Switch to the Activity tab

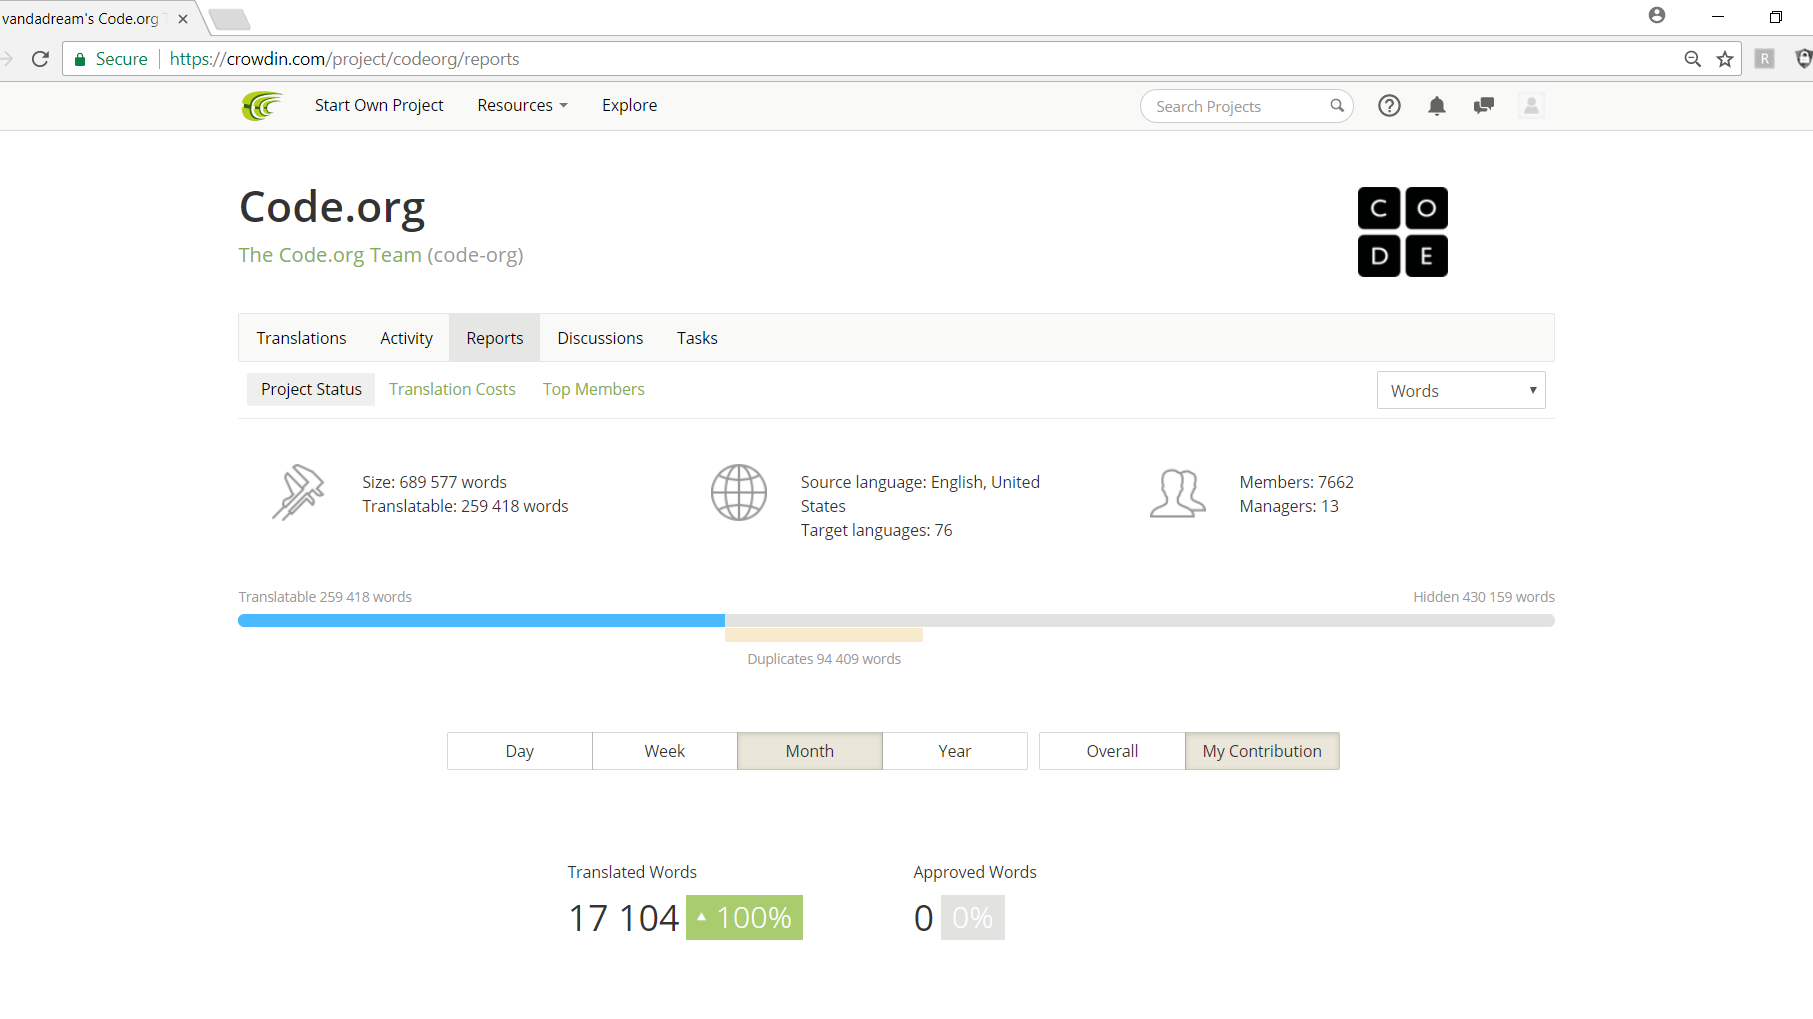pyautogui.click(x=406, y=338)
